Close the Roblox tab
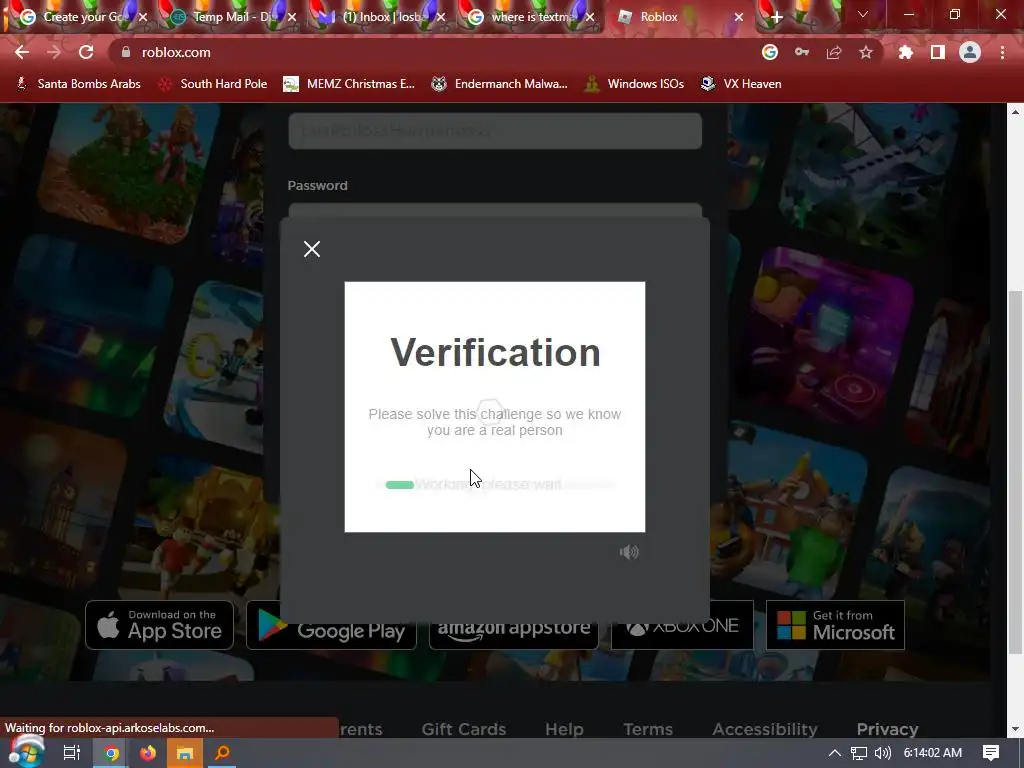 739,18
